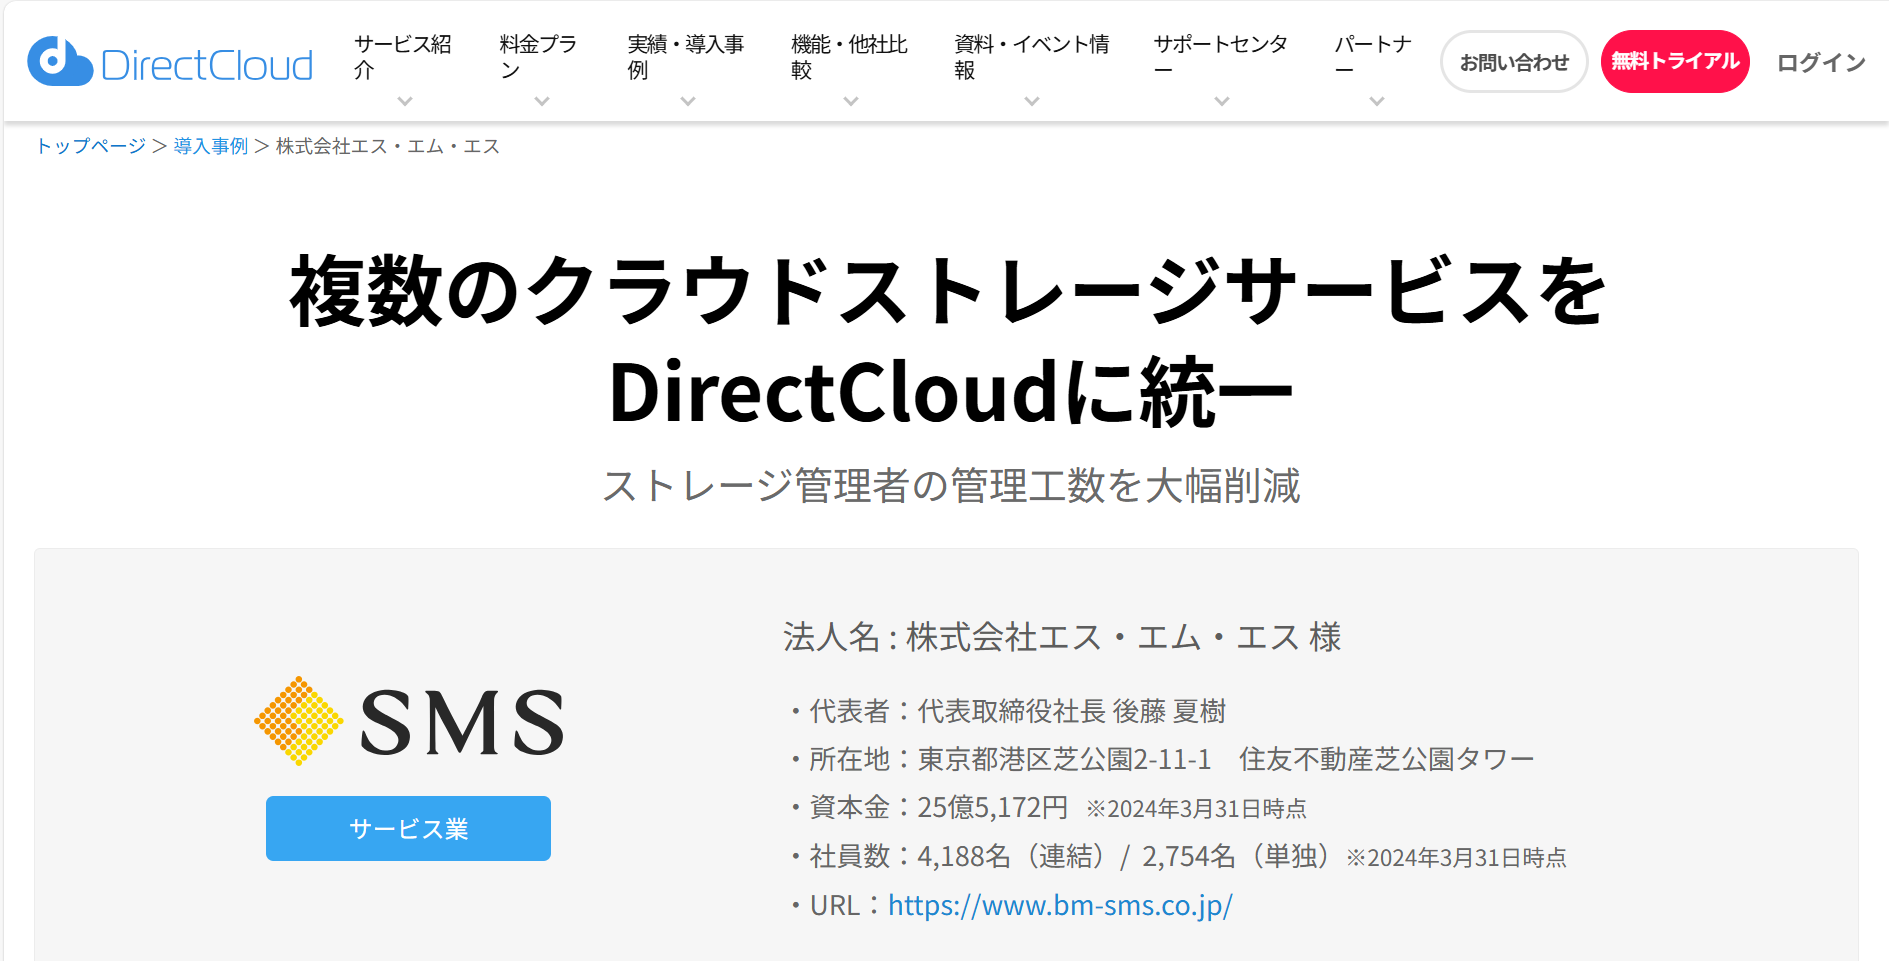Expand the サービス紹介 dropdown chevron
This screenshot has height=961, width=1889.
point(405,101)
